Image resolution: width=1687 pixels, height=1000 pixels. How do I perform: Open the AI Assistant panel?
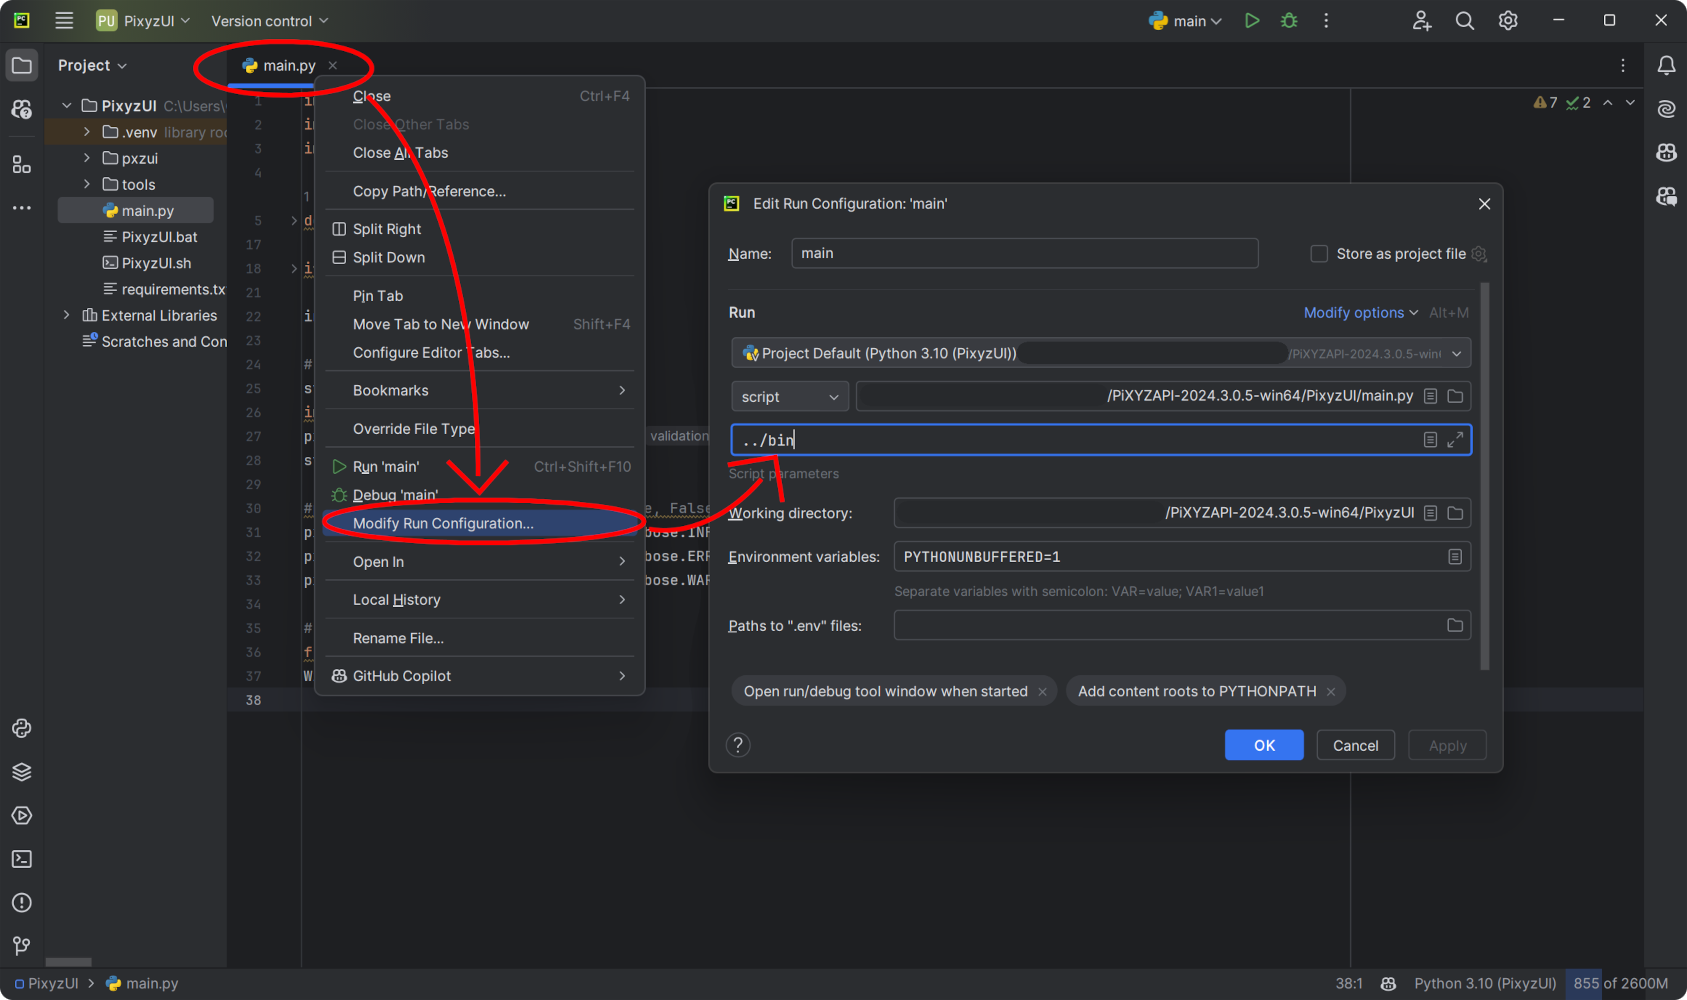point(1666,110)
